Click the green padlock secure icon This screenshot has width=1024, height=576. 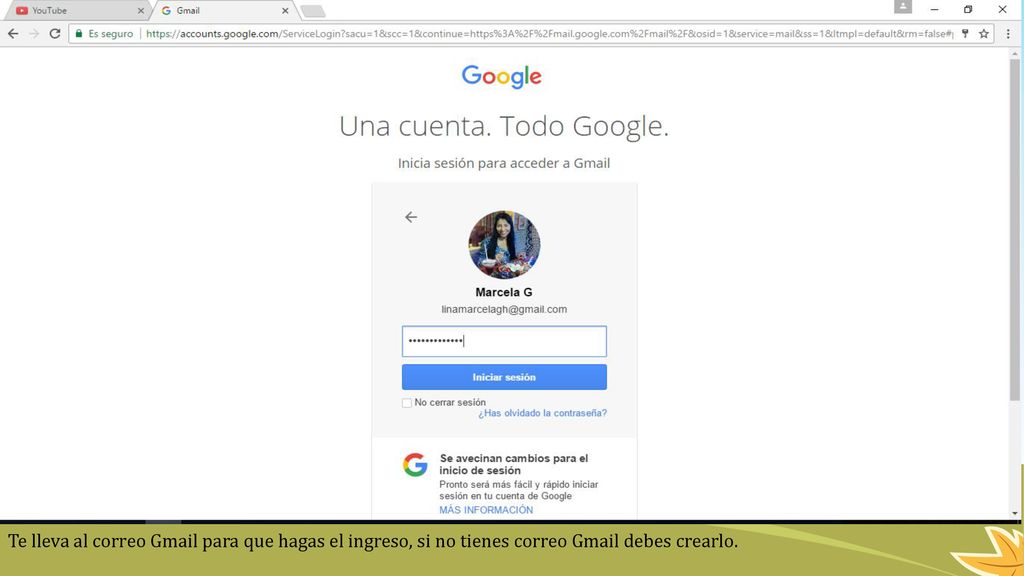(x=79, y=33)
